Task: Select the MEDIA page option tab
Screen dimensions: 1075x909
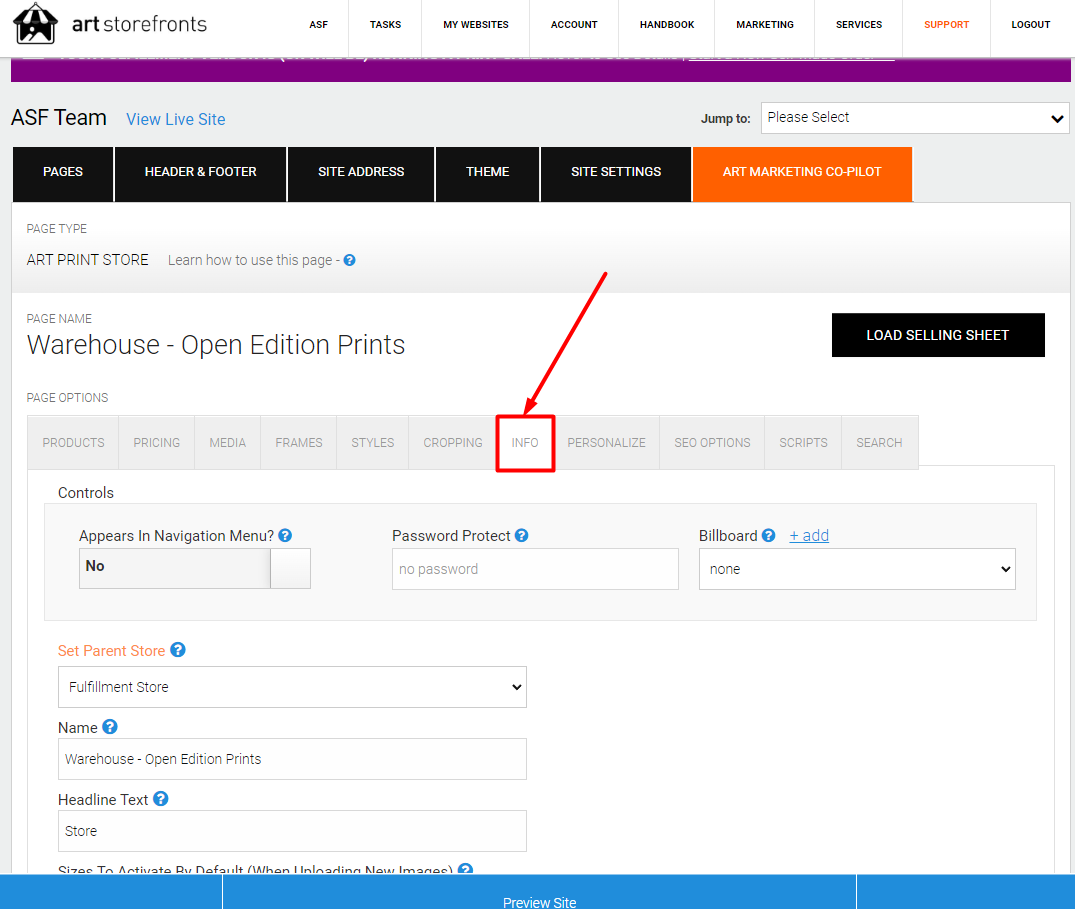Action: pos(228,443)
